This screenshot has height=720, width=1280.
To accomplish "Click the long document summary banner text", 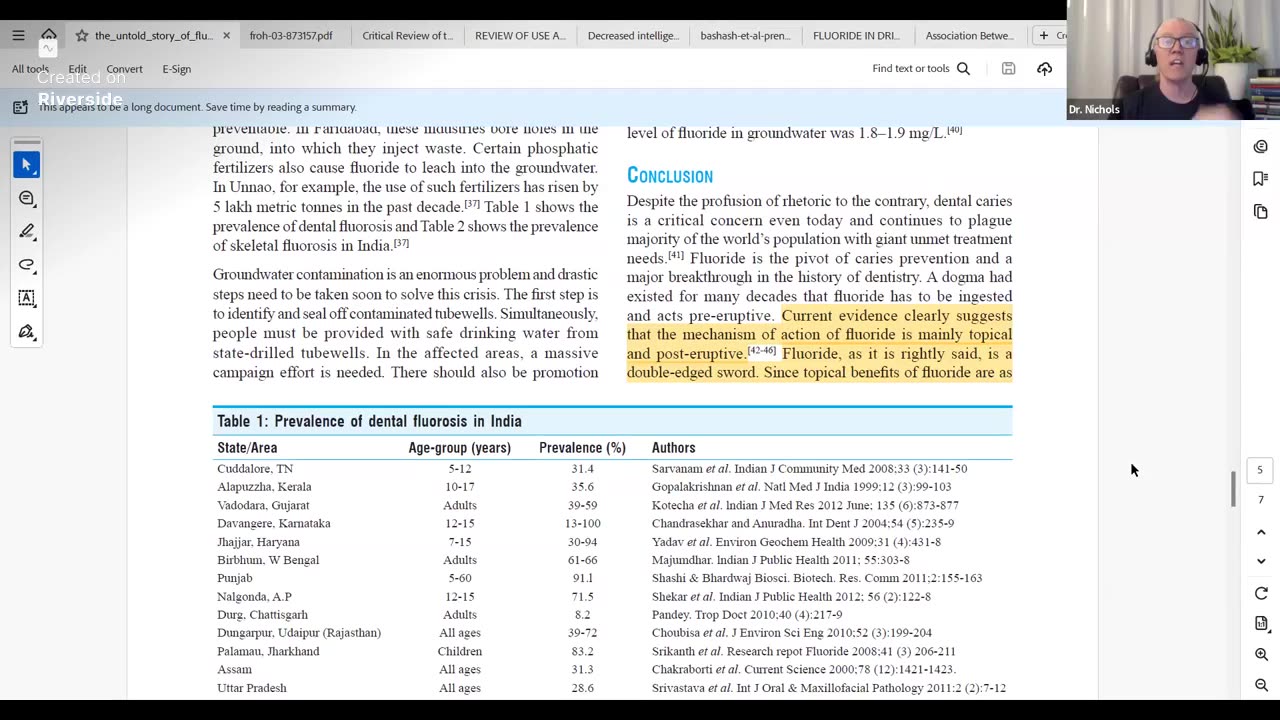I will tap(197, 107).
